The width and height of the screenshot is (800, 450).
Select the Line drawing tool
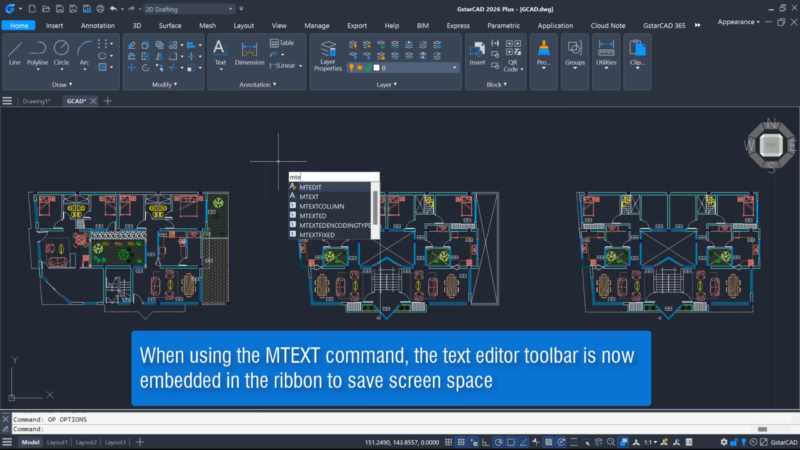click(14, 51)
